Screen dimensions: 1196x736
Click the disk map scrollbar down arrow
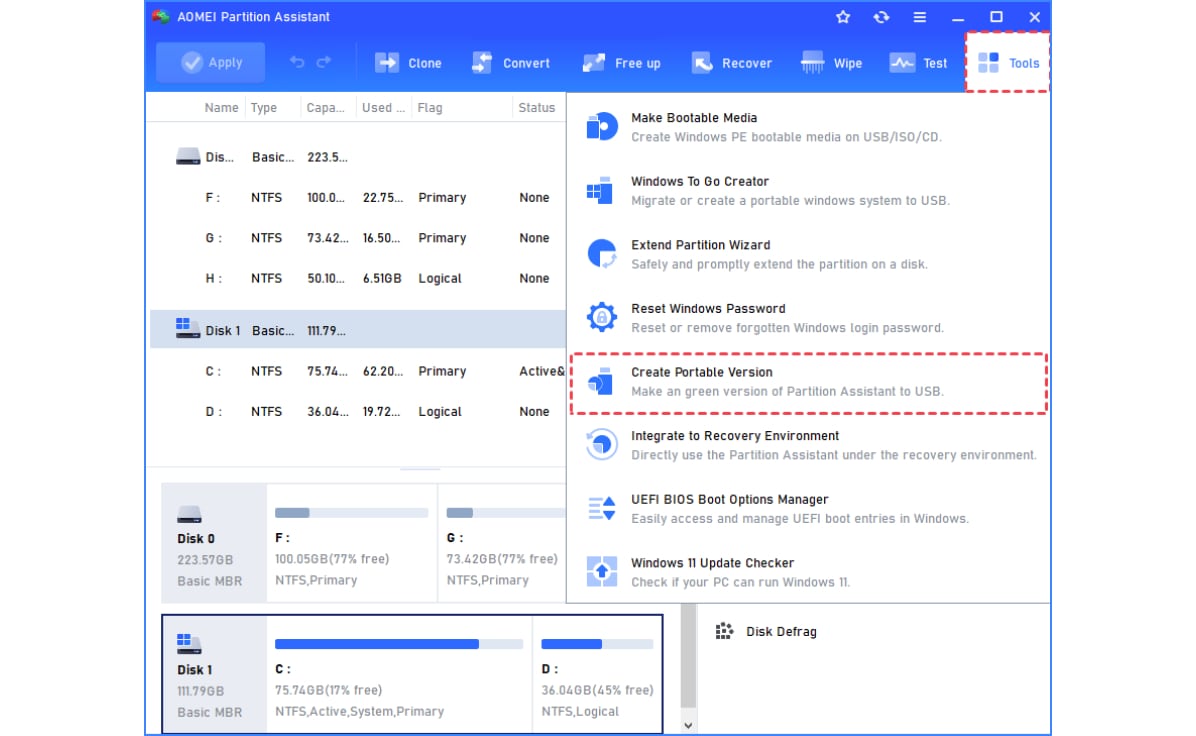pyautogui.click(x=688, y=726)
